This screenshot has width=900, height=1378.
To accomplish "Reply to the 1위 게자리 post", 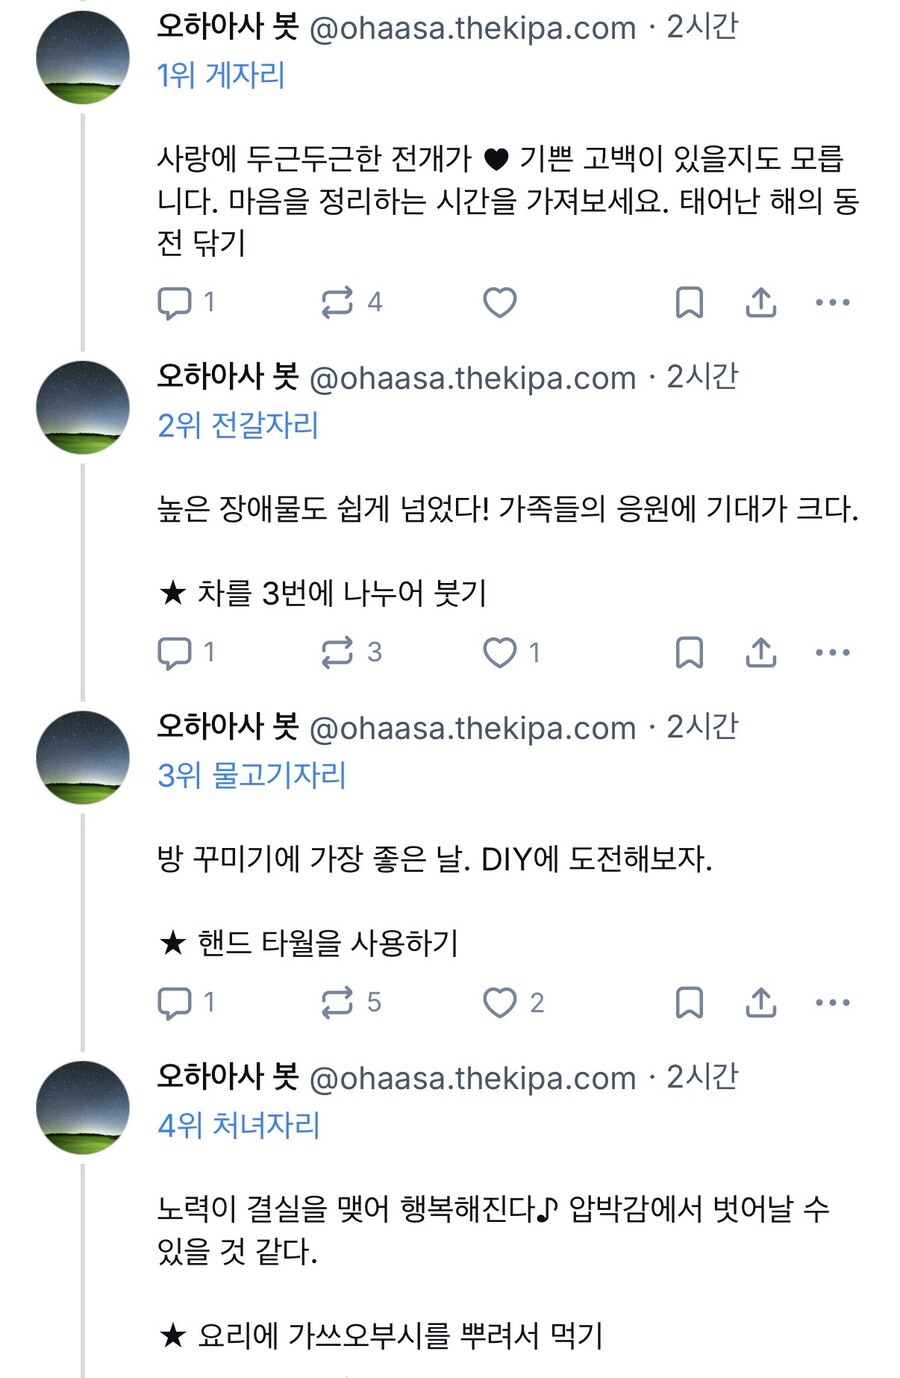I will [x=175, y=302].
